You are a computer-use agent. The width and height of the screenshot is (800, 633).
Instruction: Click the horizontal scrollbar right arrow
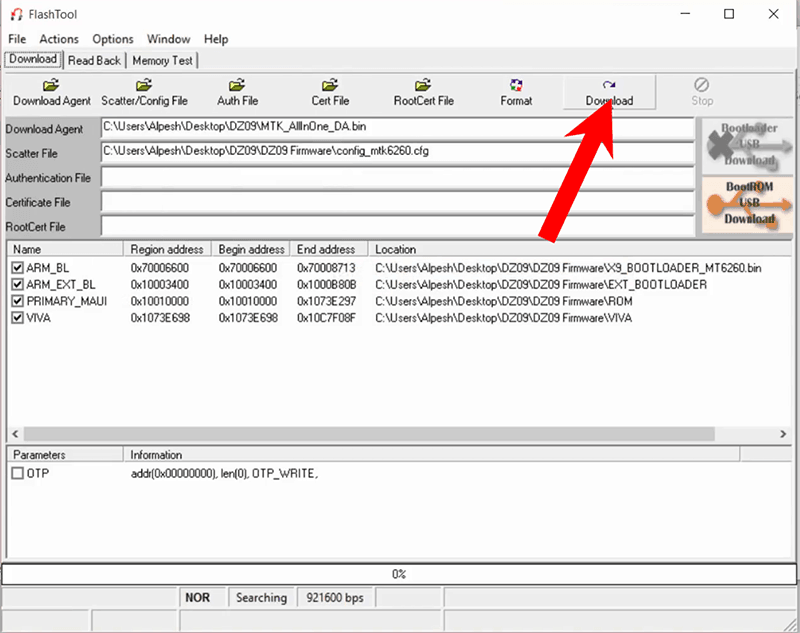point(783,434)
